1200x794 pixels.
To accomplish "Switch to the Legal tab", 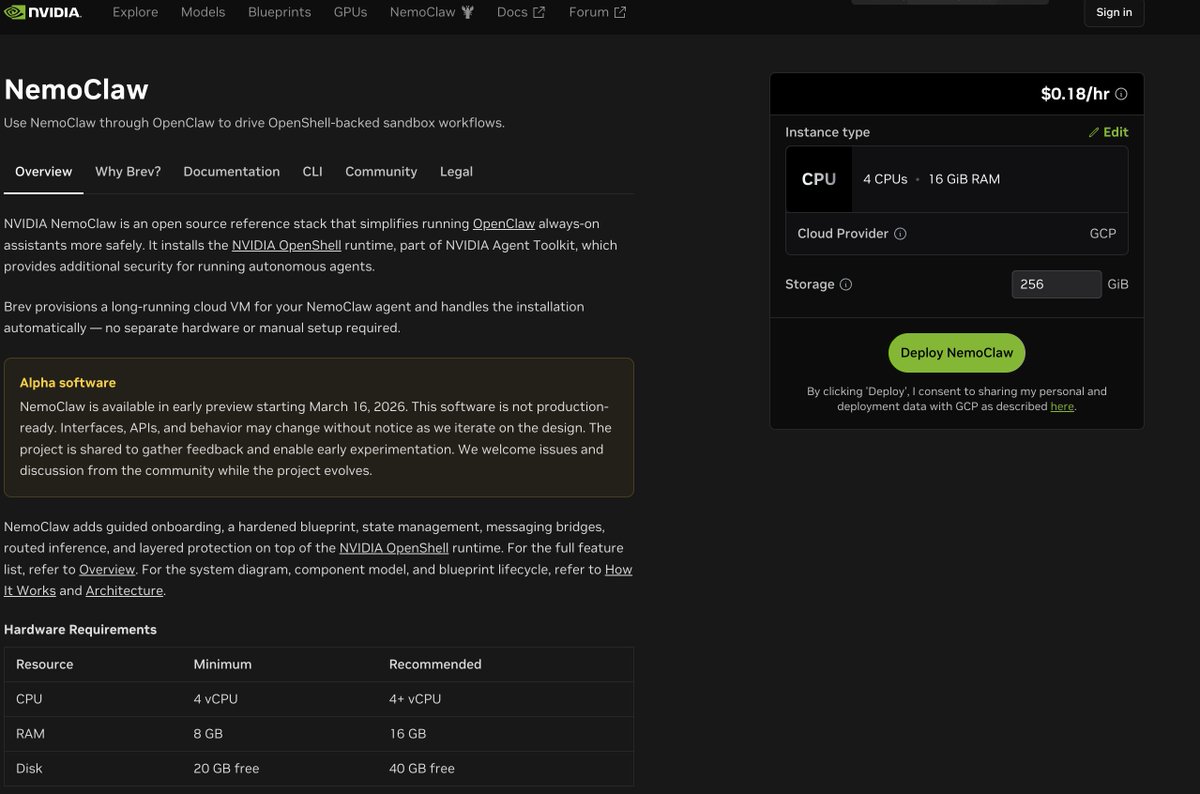I will 456,172.
